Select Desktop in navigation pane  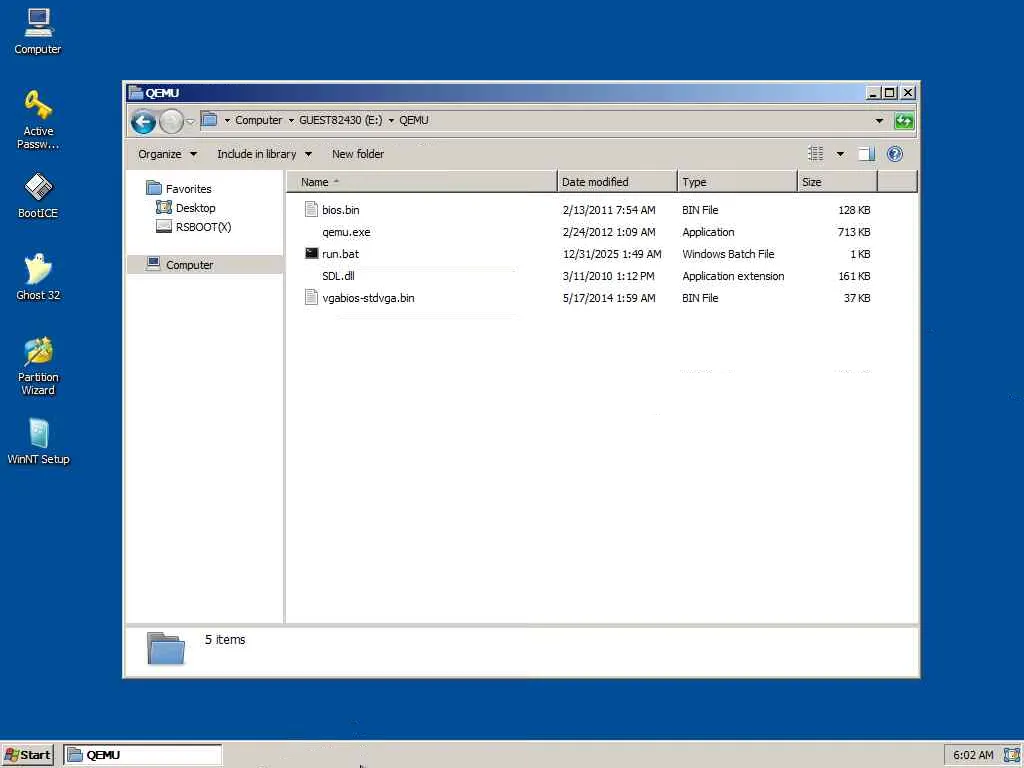tap(195, 208)
